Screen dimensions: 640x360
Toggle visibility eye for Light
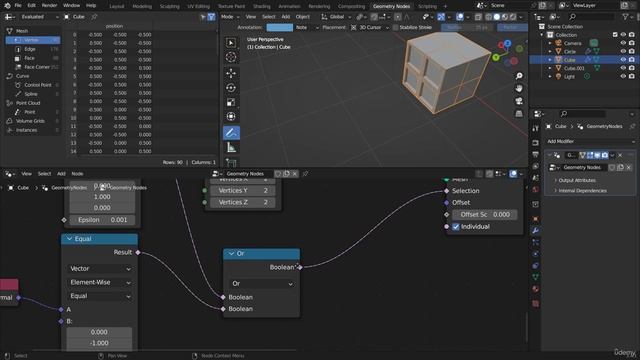tap(623, 76)
